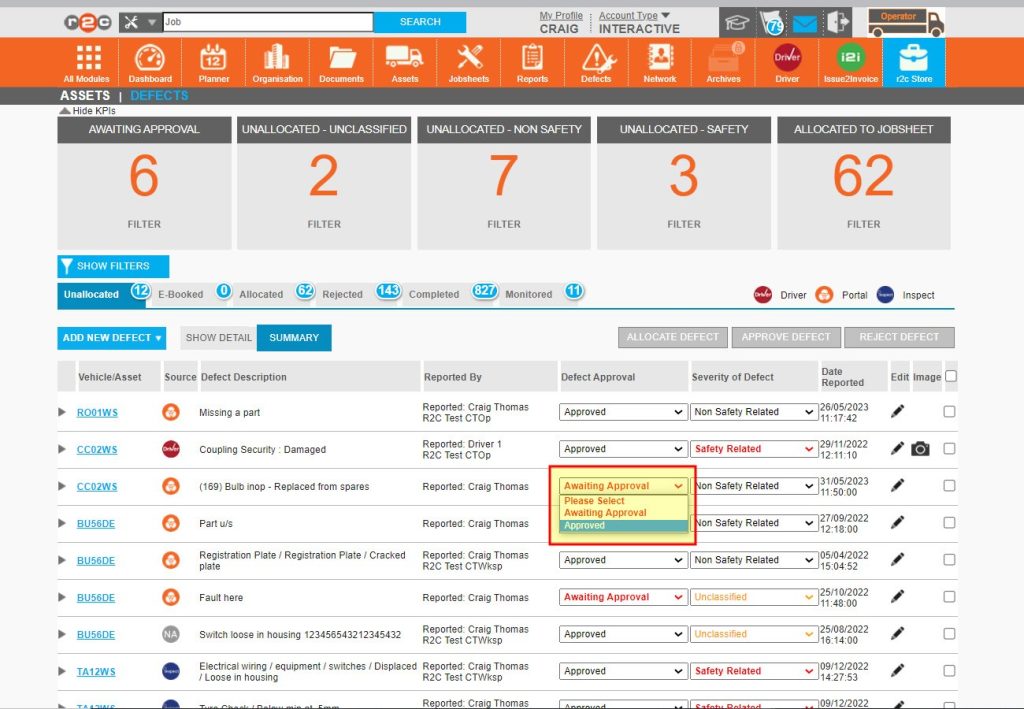
Task: Select the Planner calendar icon
Action: (213, 61)
